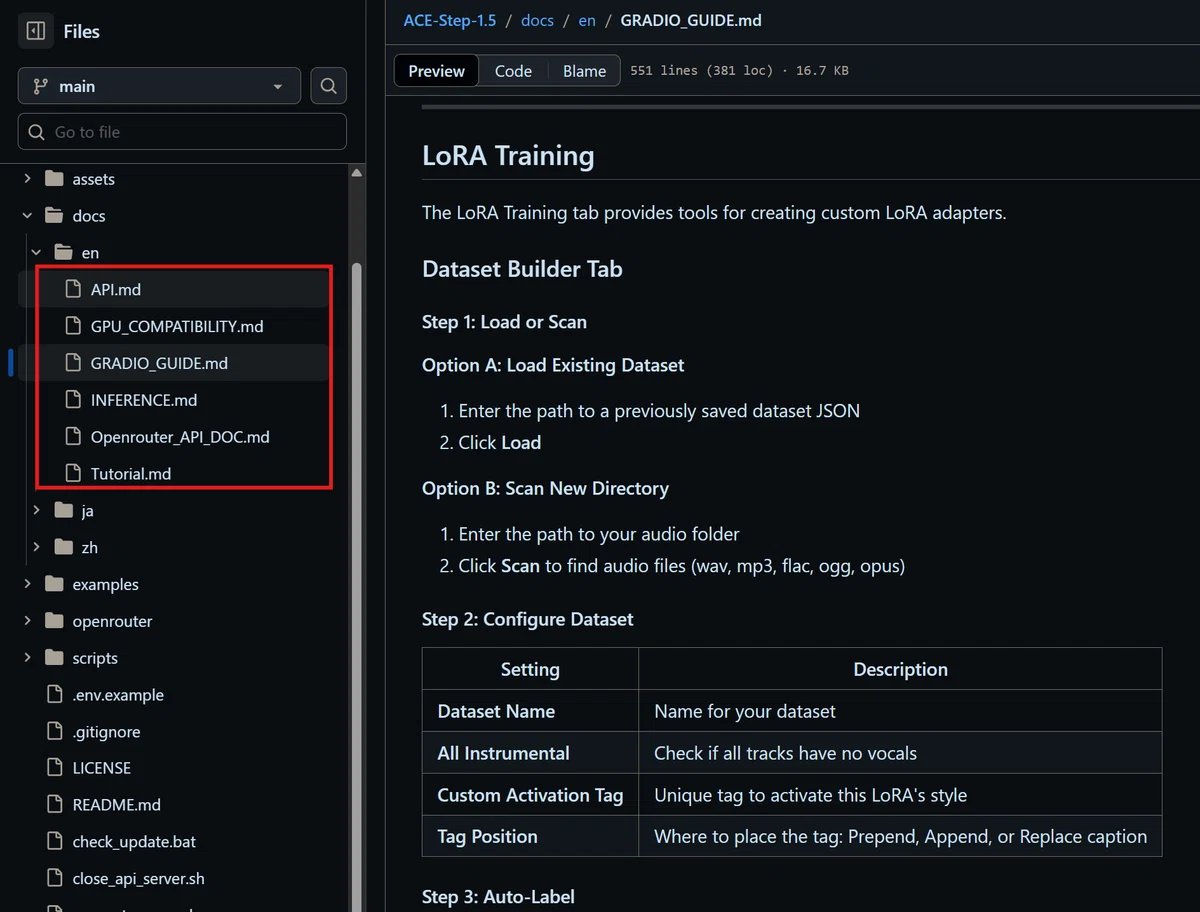Collapse the file tree side panel icon

point(36,31)
